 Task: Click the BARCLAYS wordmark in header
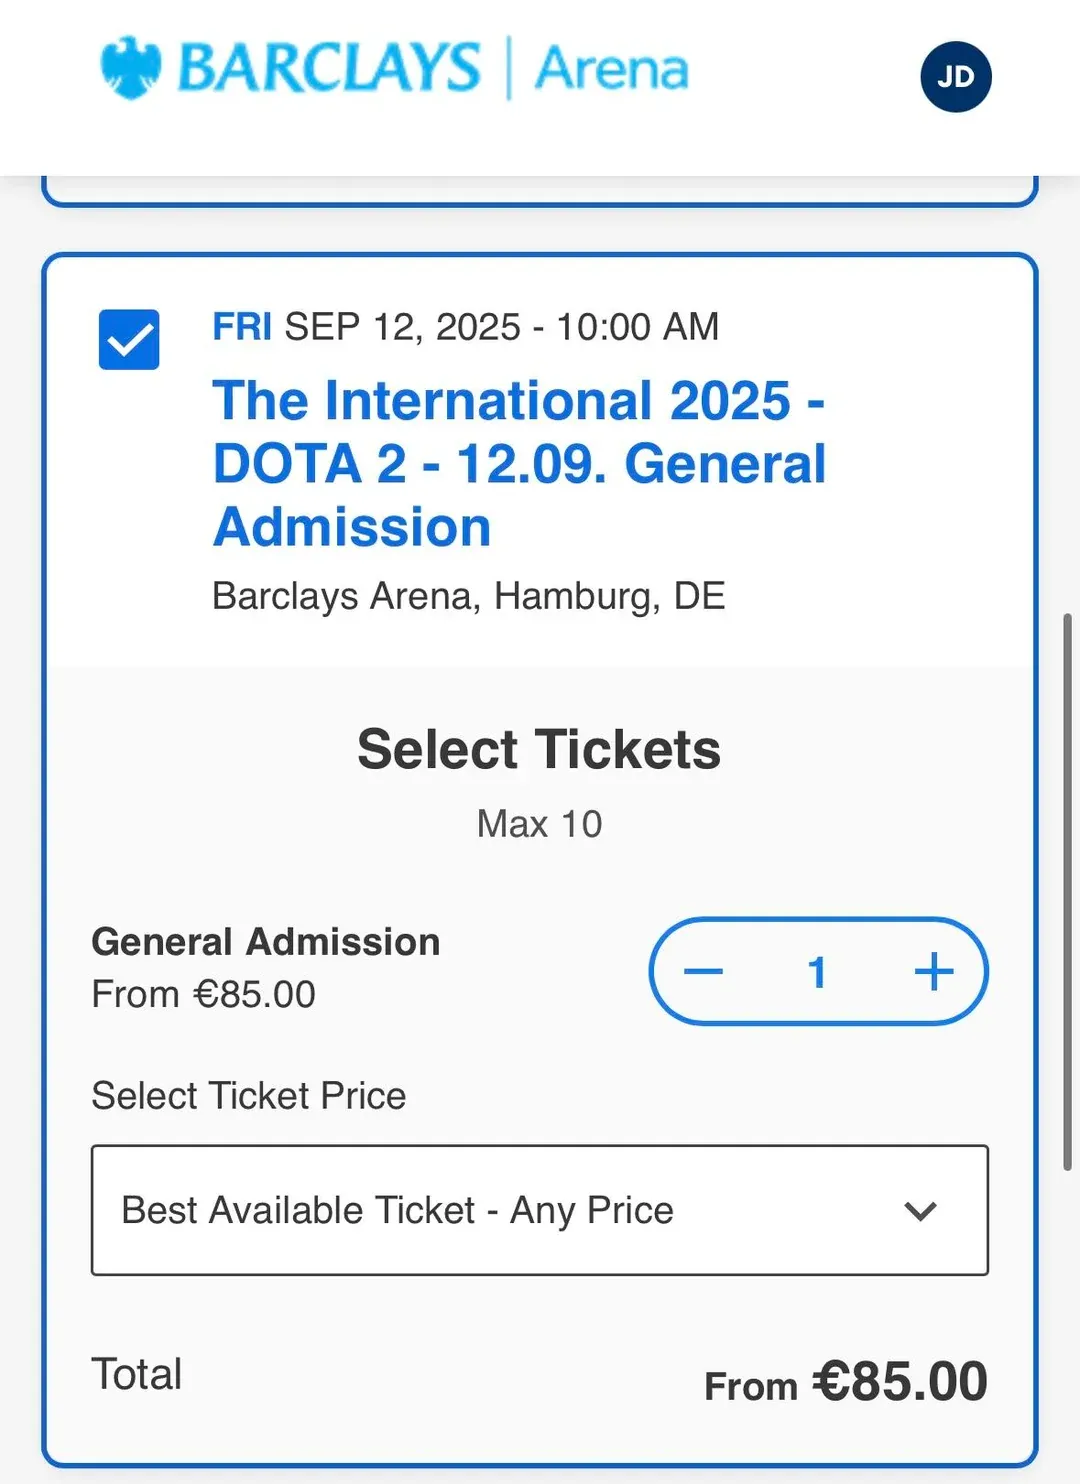tap(329, 68)
